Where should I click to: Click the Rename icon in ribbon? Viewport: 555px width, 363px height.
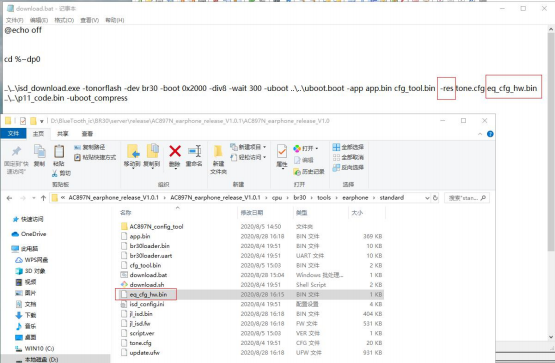(194, 151)
